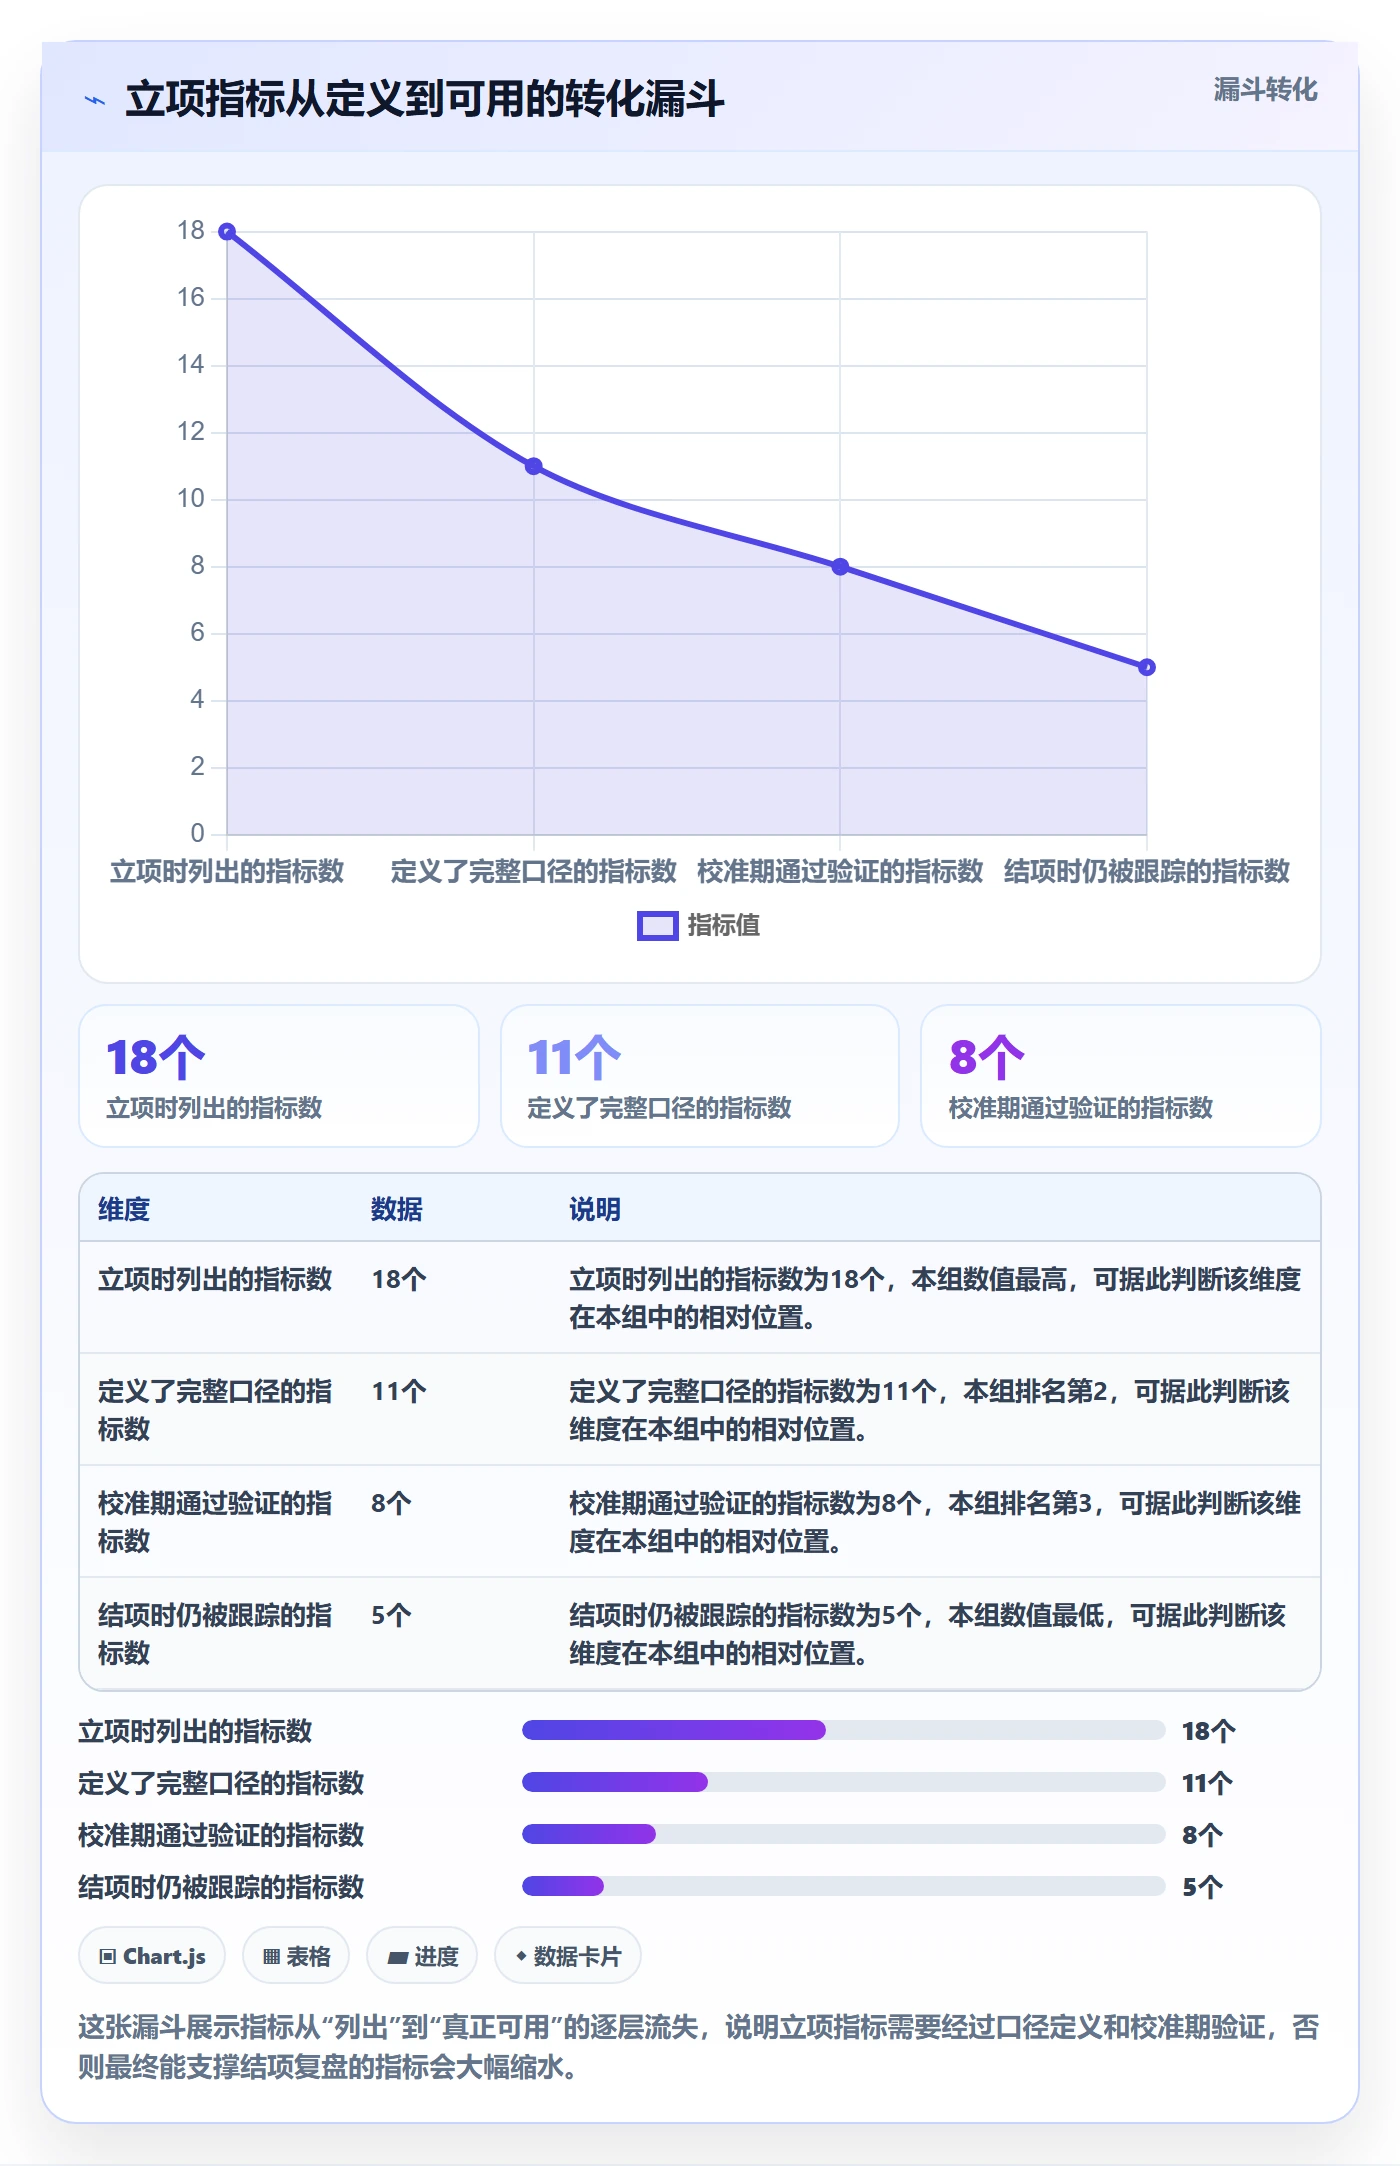This screenshot has height=2166, width=1400.
Task: Click the 表格 chip
Action: click(x=296, y=1955)
